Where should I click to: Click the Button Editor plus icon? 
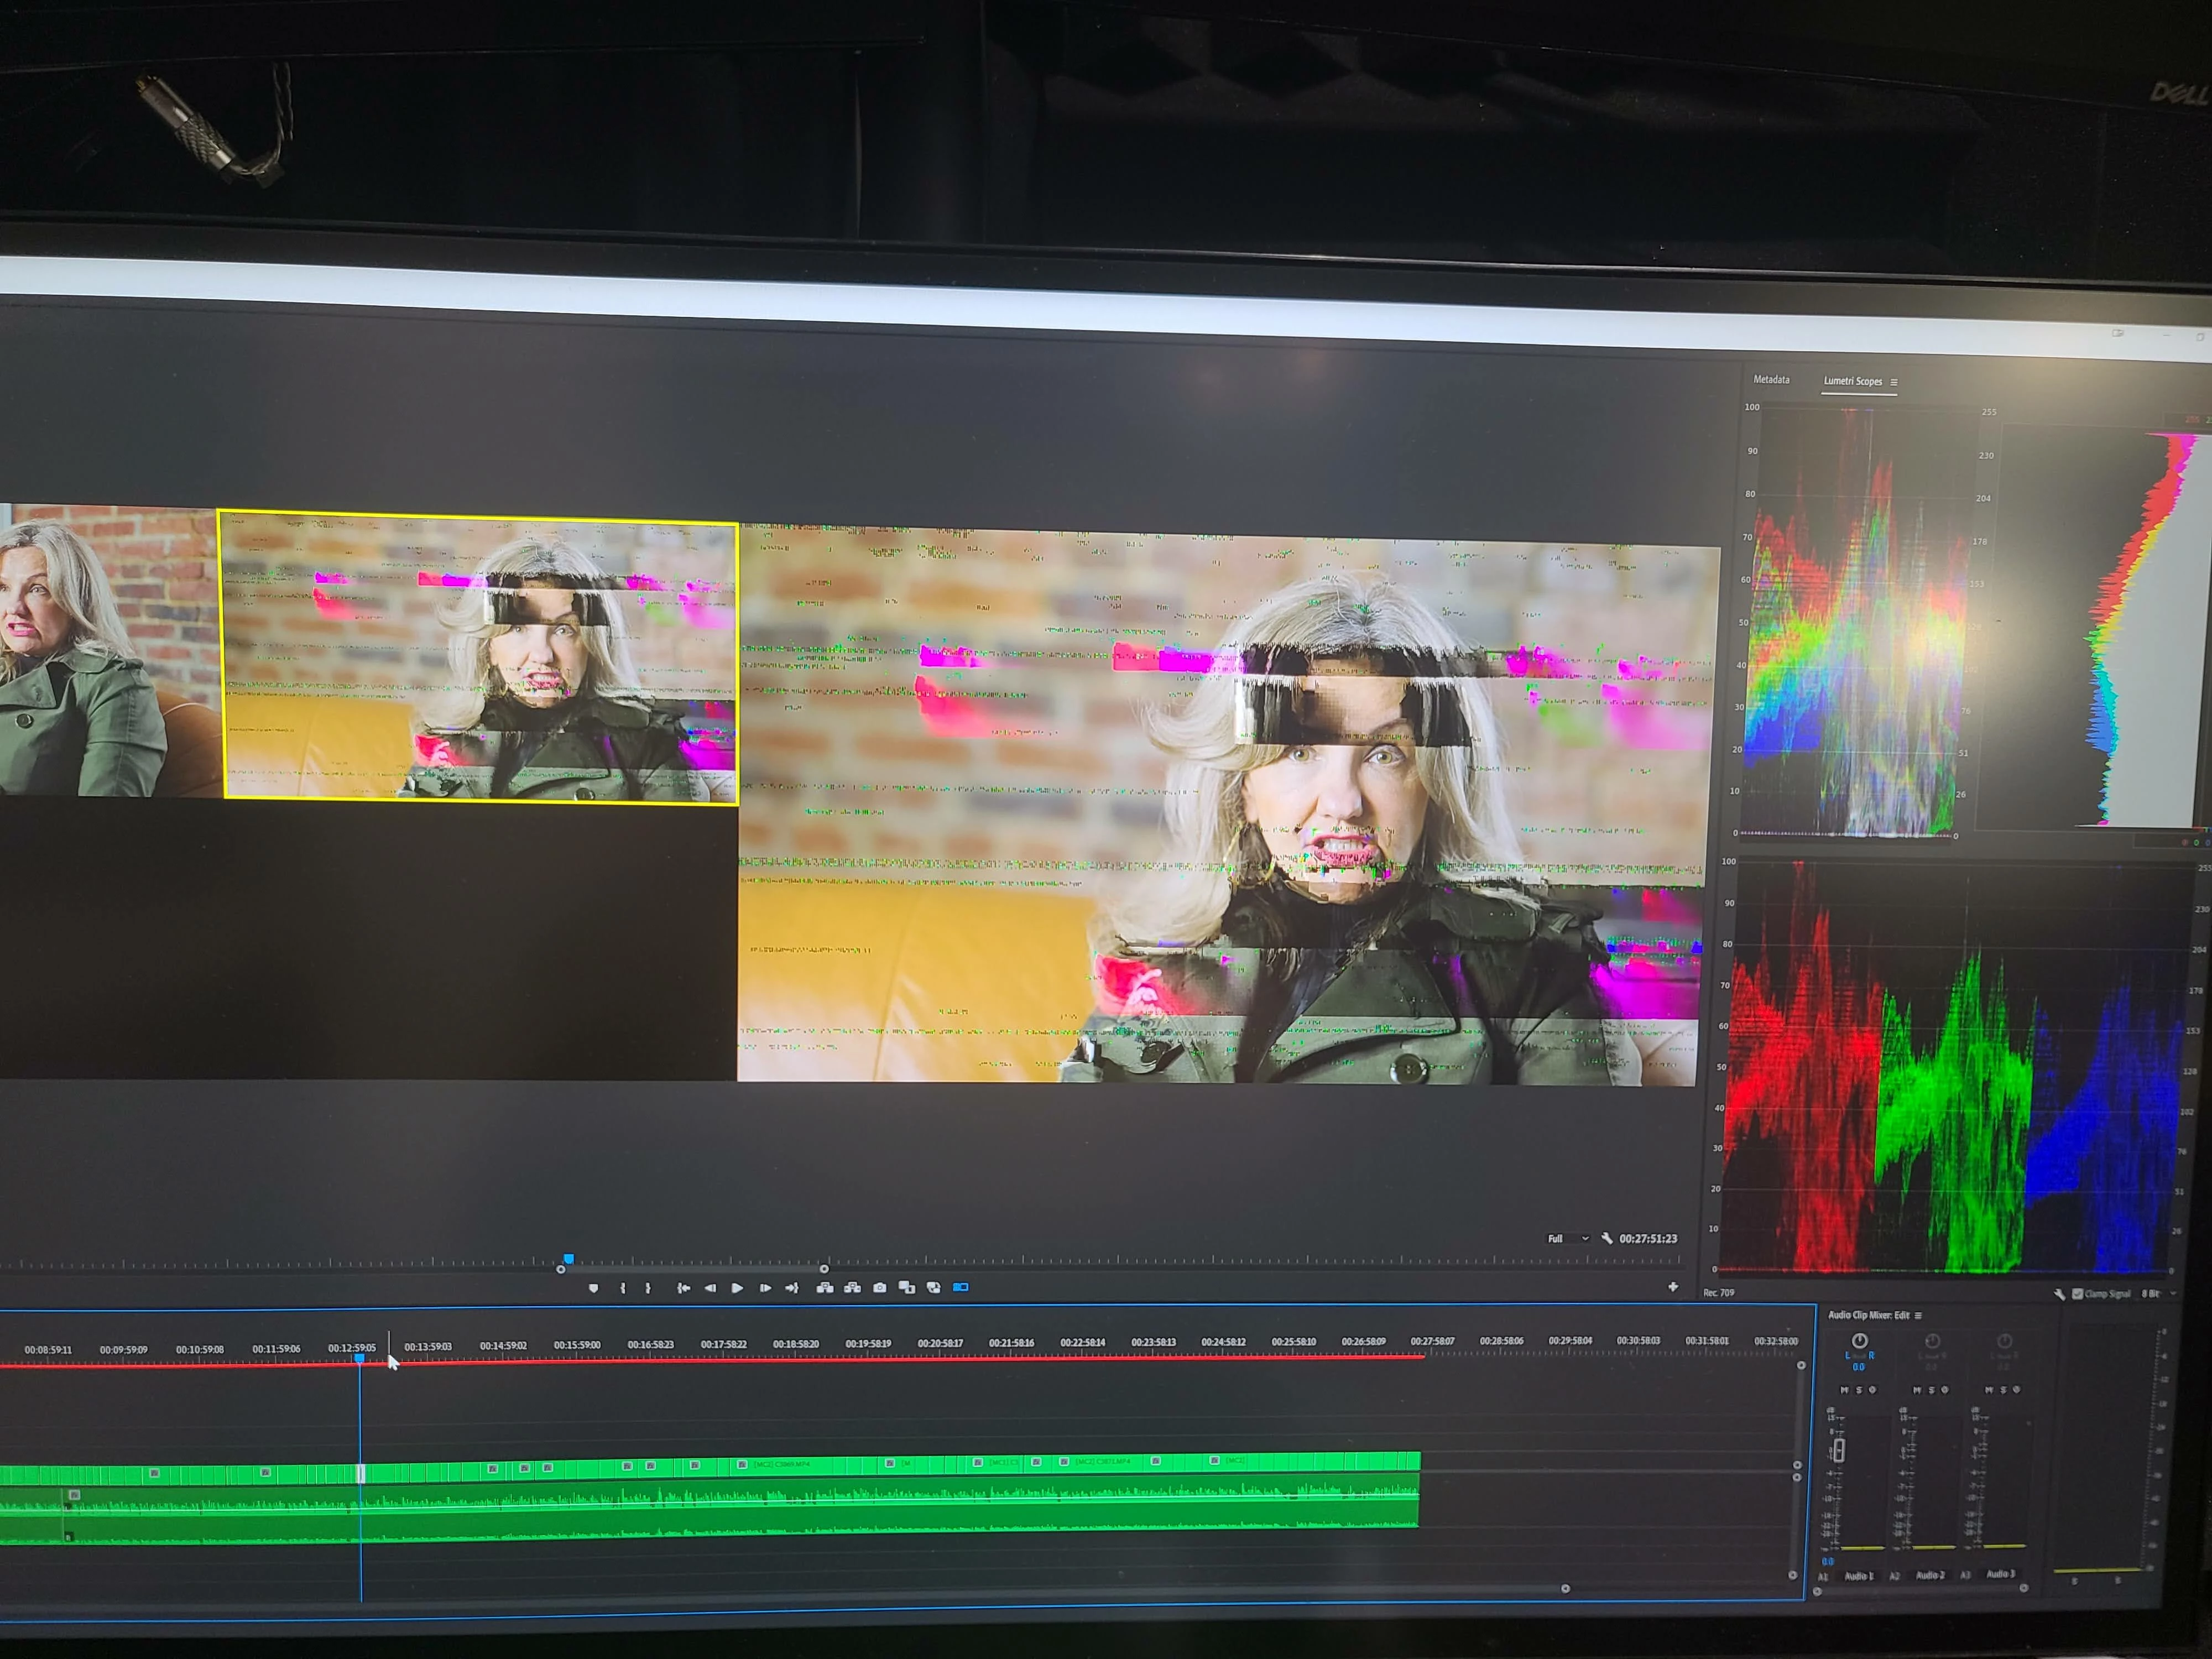(1673, 1287)
